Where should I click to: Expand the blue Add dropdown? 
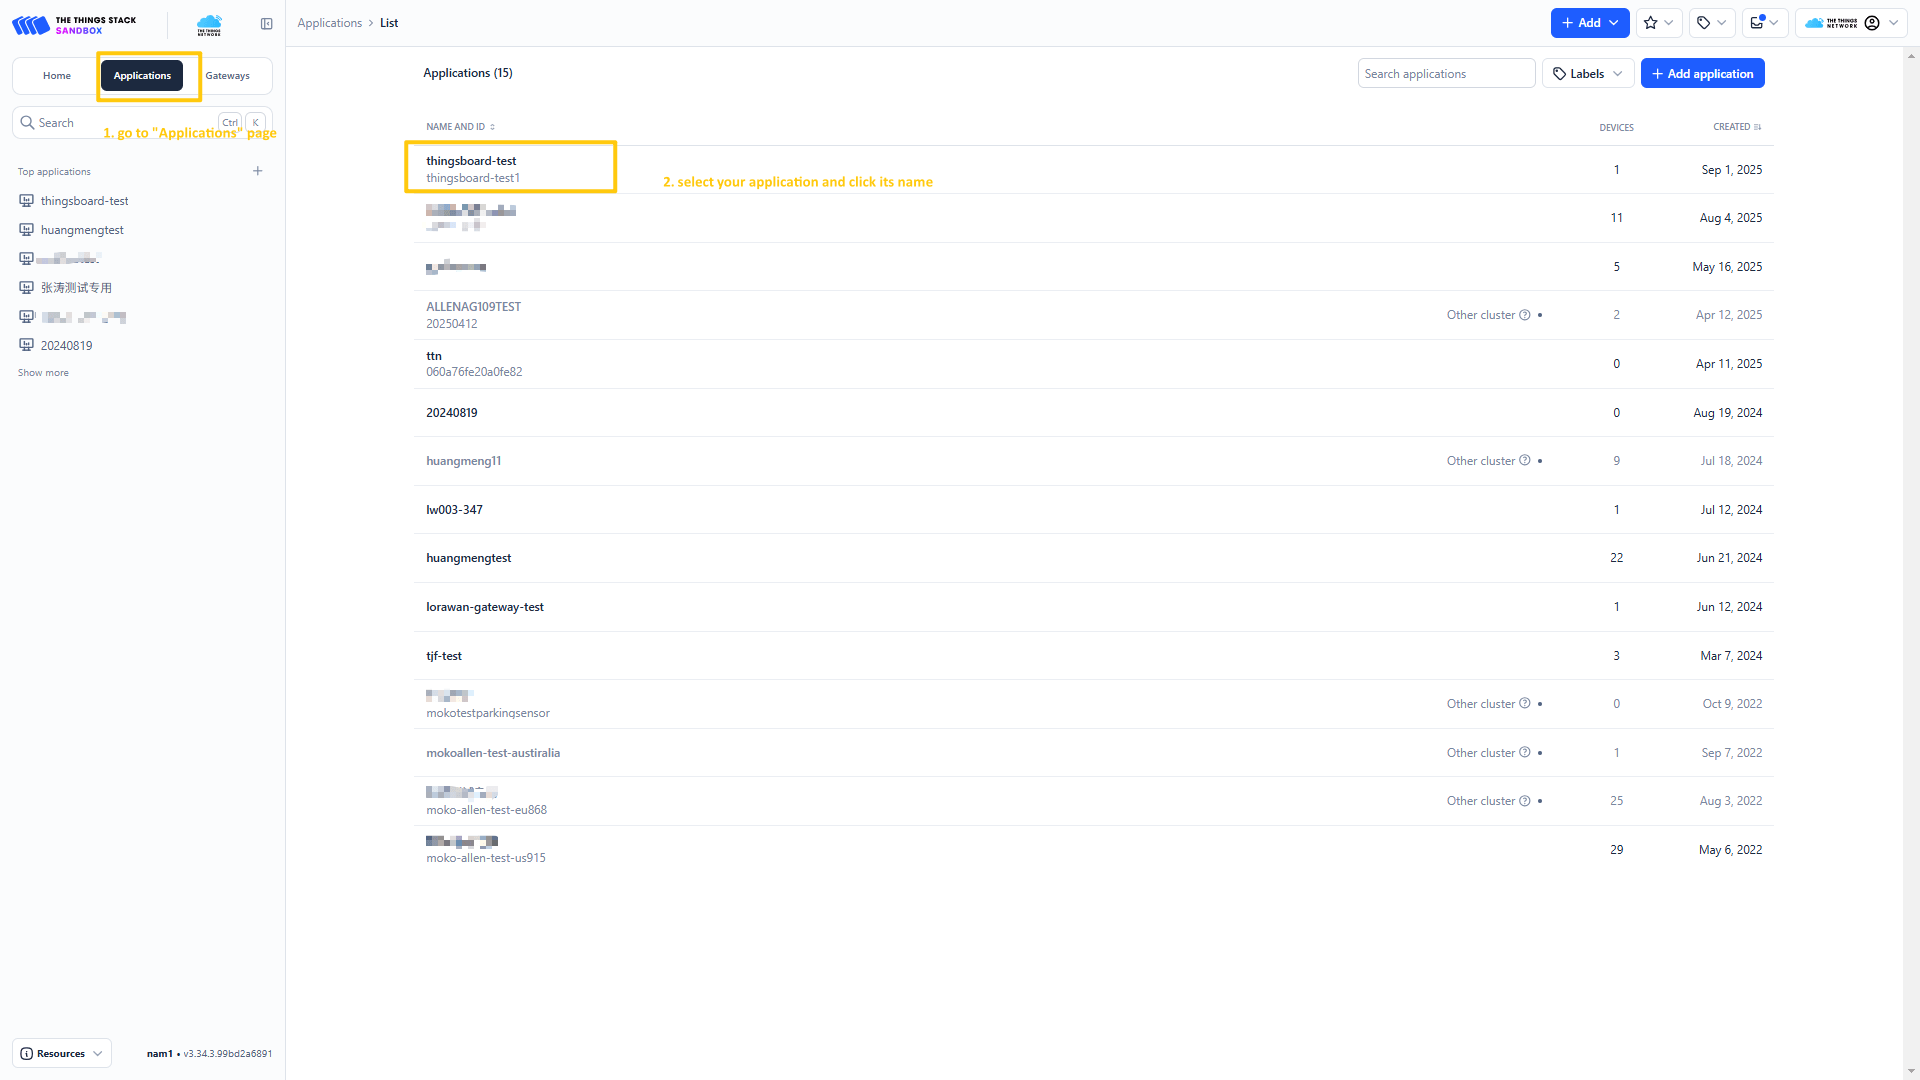[1589, 23]
